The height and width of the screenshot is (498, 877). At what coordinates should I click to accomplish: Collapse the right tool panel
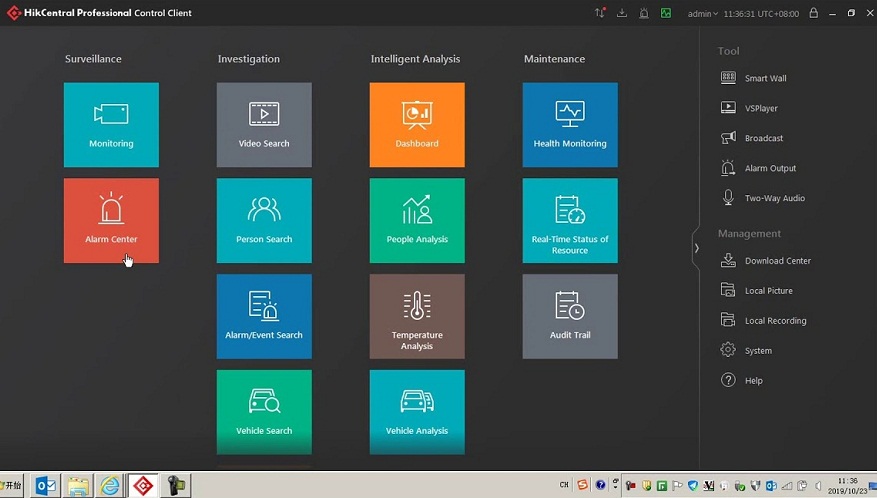[696, 248]
